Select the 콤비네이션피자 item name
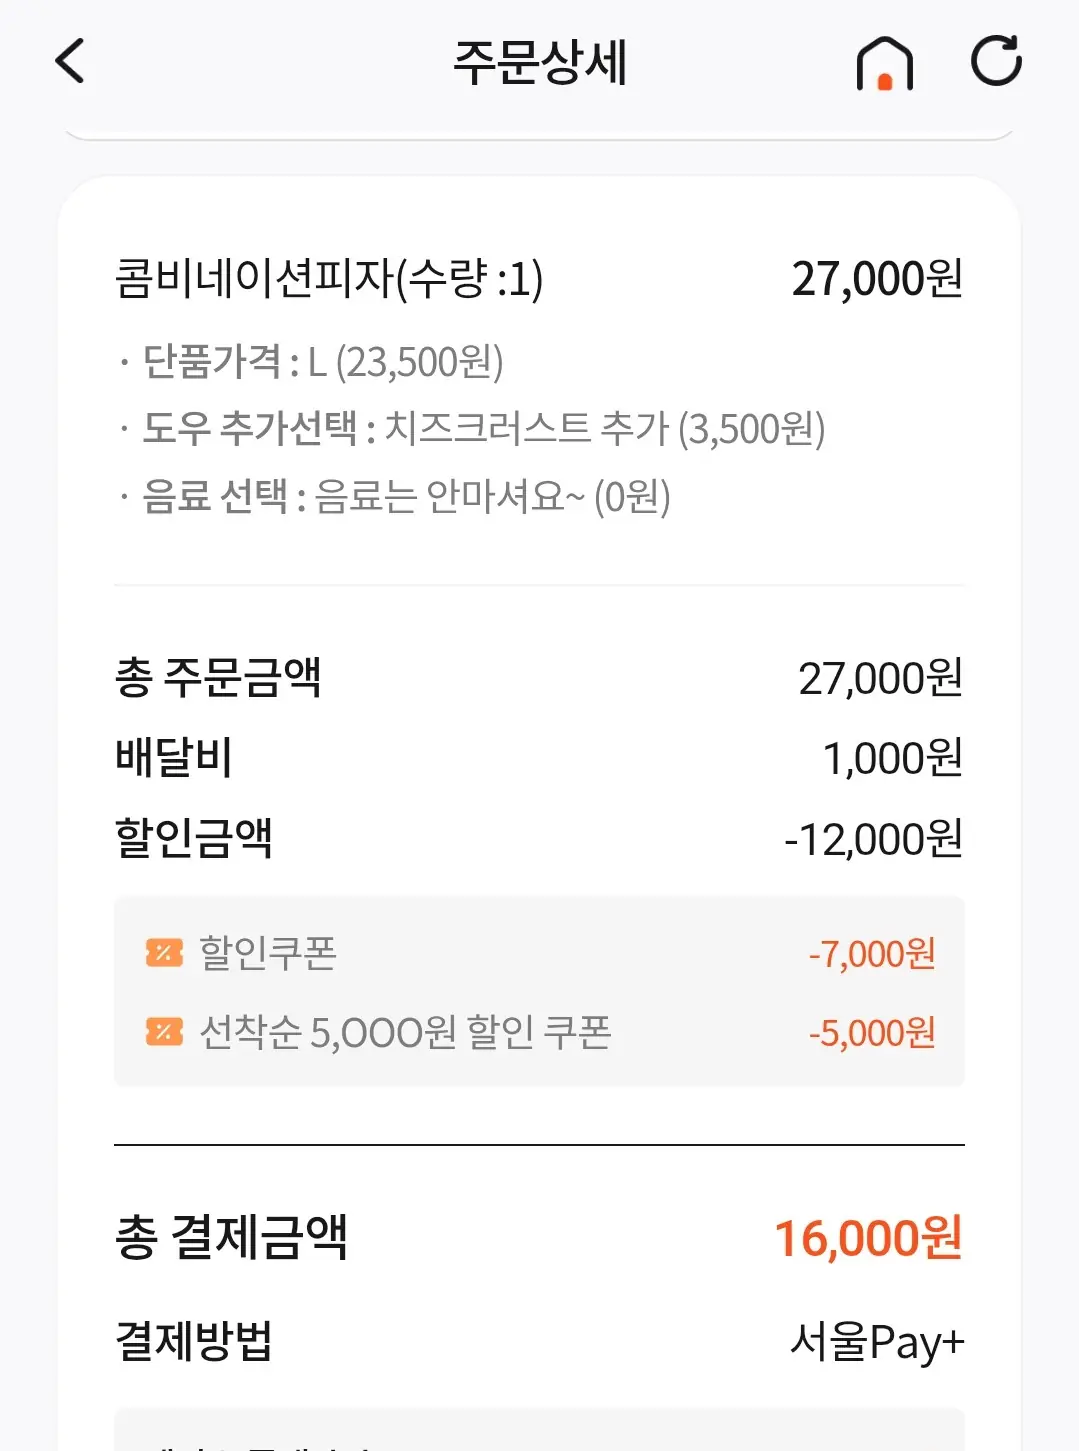The height and width of the screenshot is (1451, 1079). (x=329, y=279)
